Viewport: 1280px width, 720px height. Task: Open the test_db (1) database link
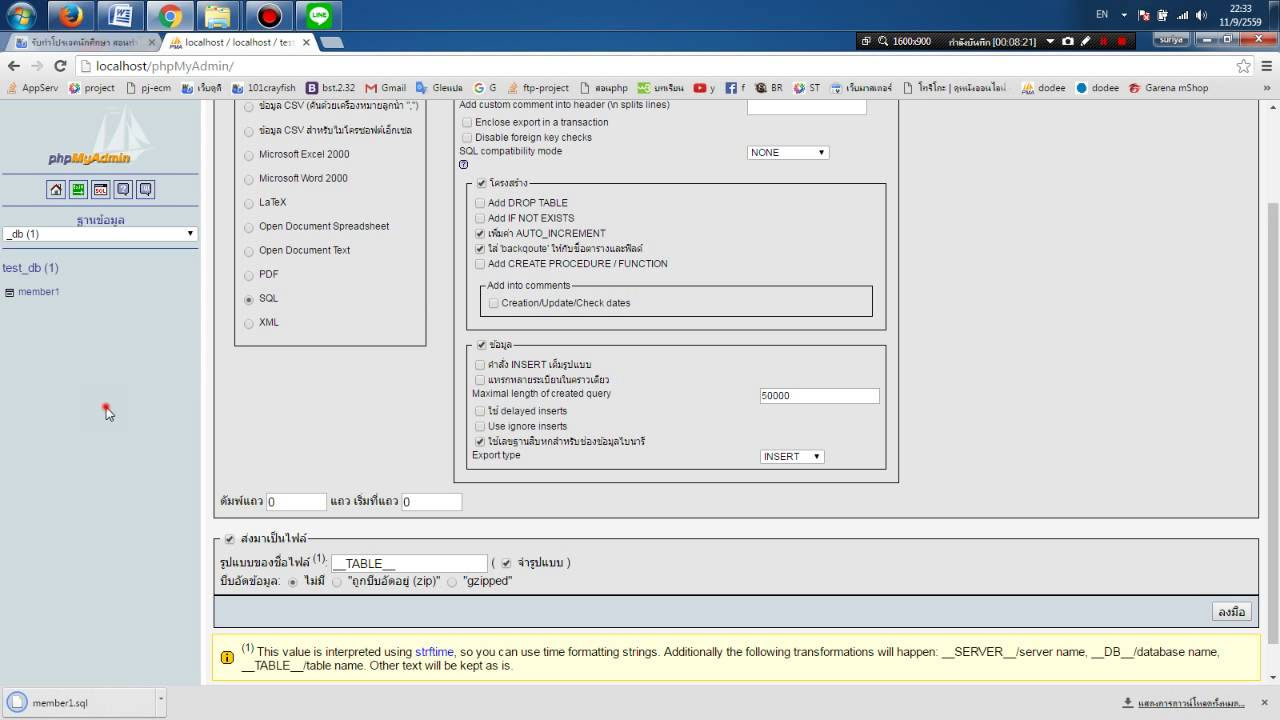(x=30, y=268)
